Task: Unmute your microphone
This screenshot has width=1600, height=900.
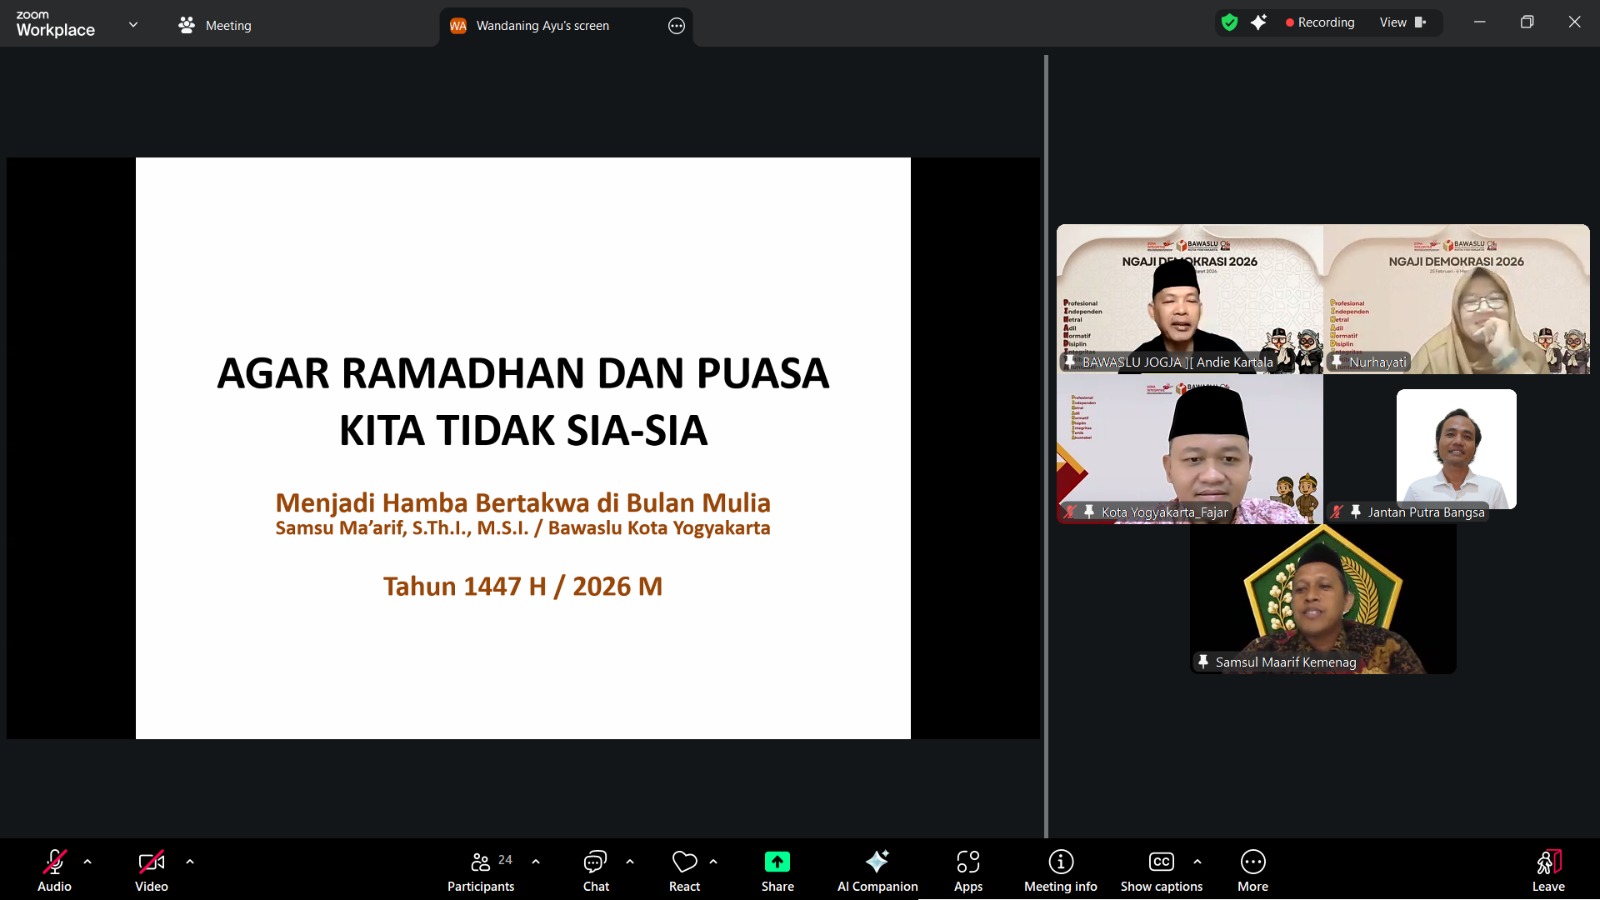Action: coord(54,868)
